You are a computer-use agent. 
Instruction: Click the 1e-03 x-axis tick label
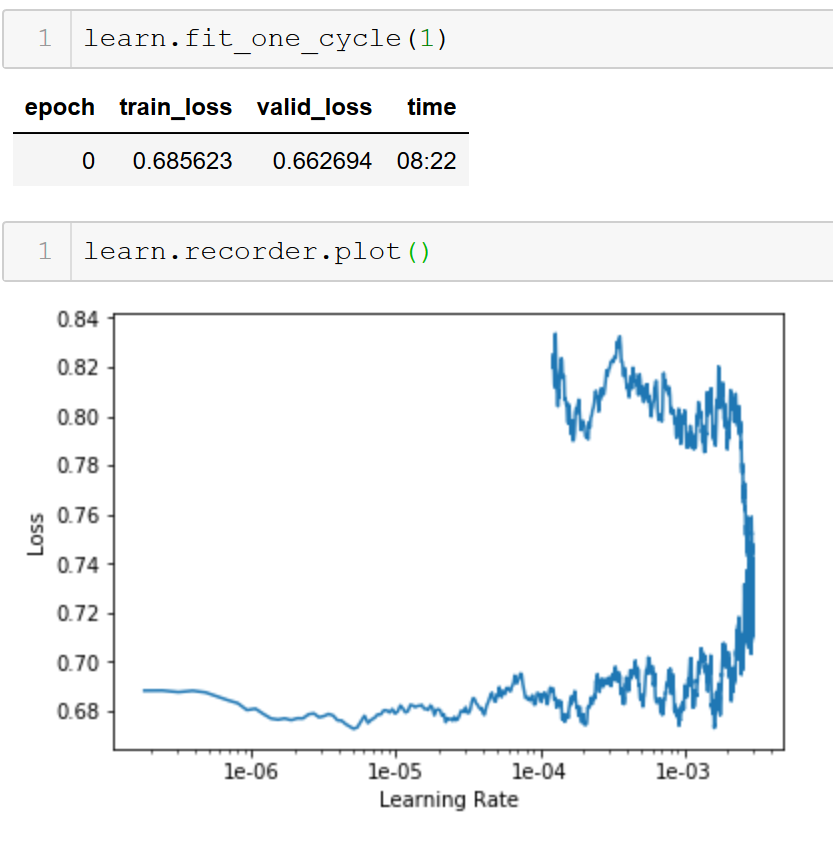683,772
